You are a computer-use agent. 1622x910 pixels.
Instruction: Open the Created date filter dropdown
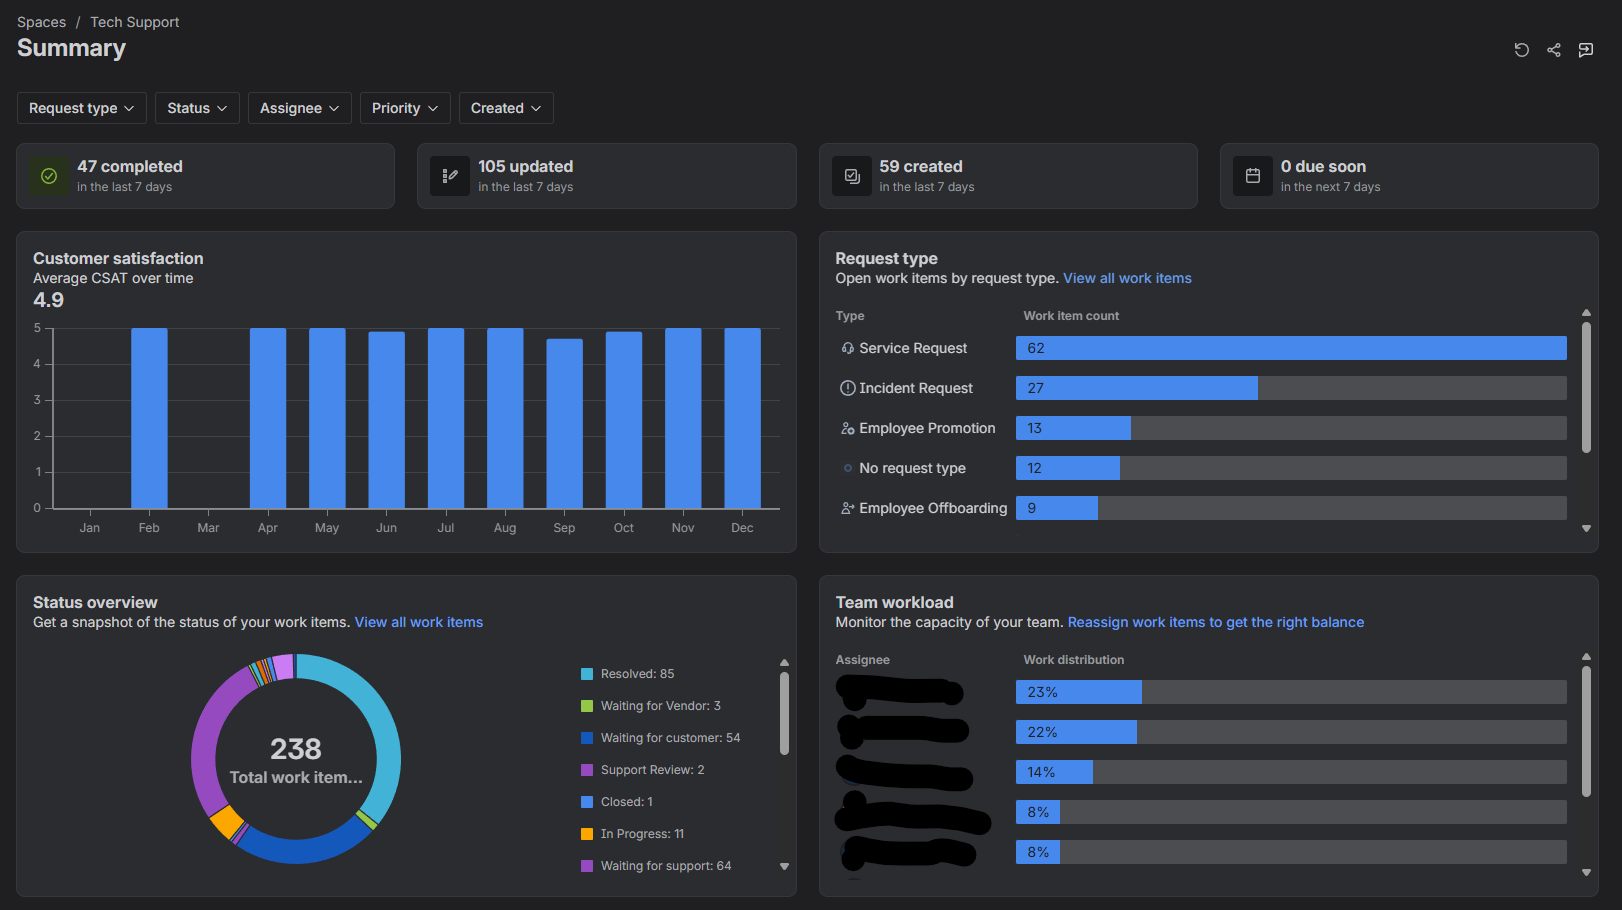pyautogui.click(x=506, y=108)
